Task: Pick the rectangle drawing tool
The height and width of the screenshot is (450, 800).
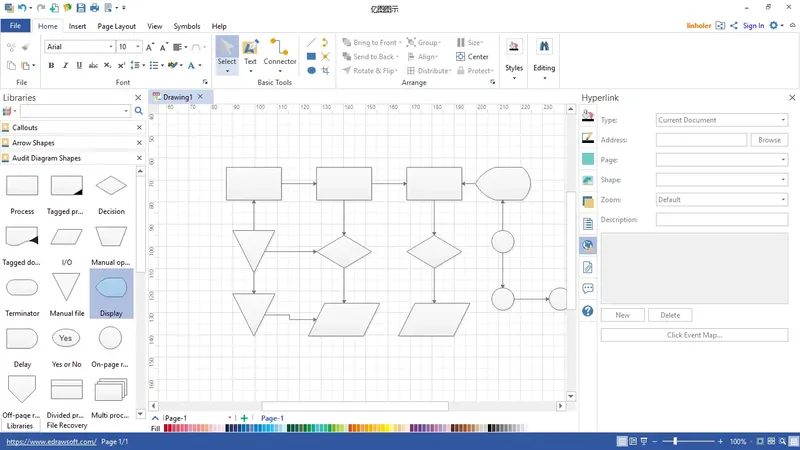Action: click(311, 57)
